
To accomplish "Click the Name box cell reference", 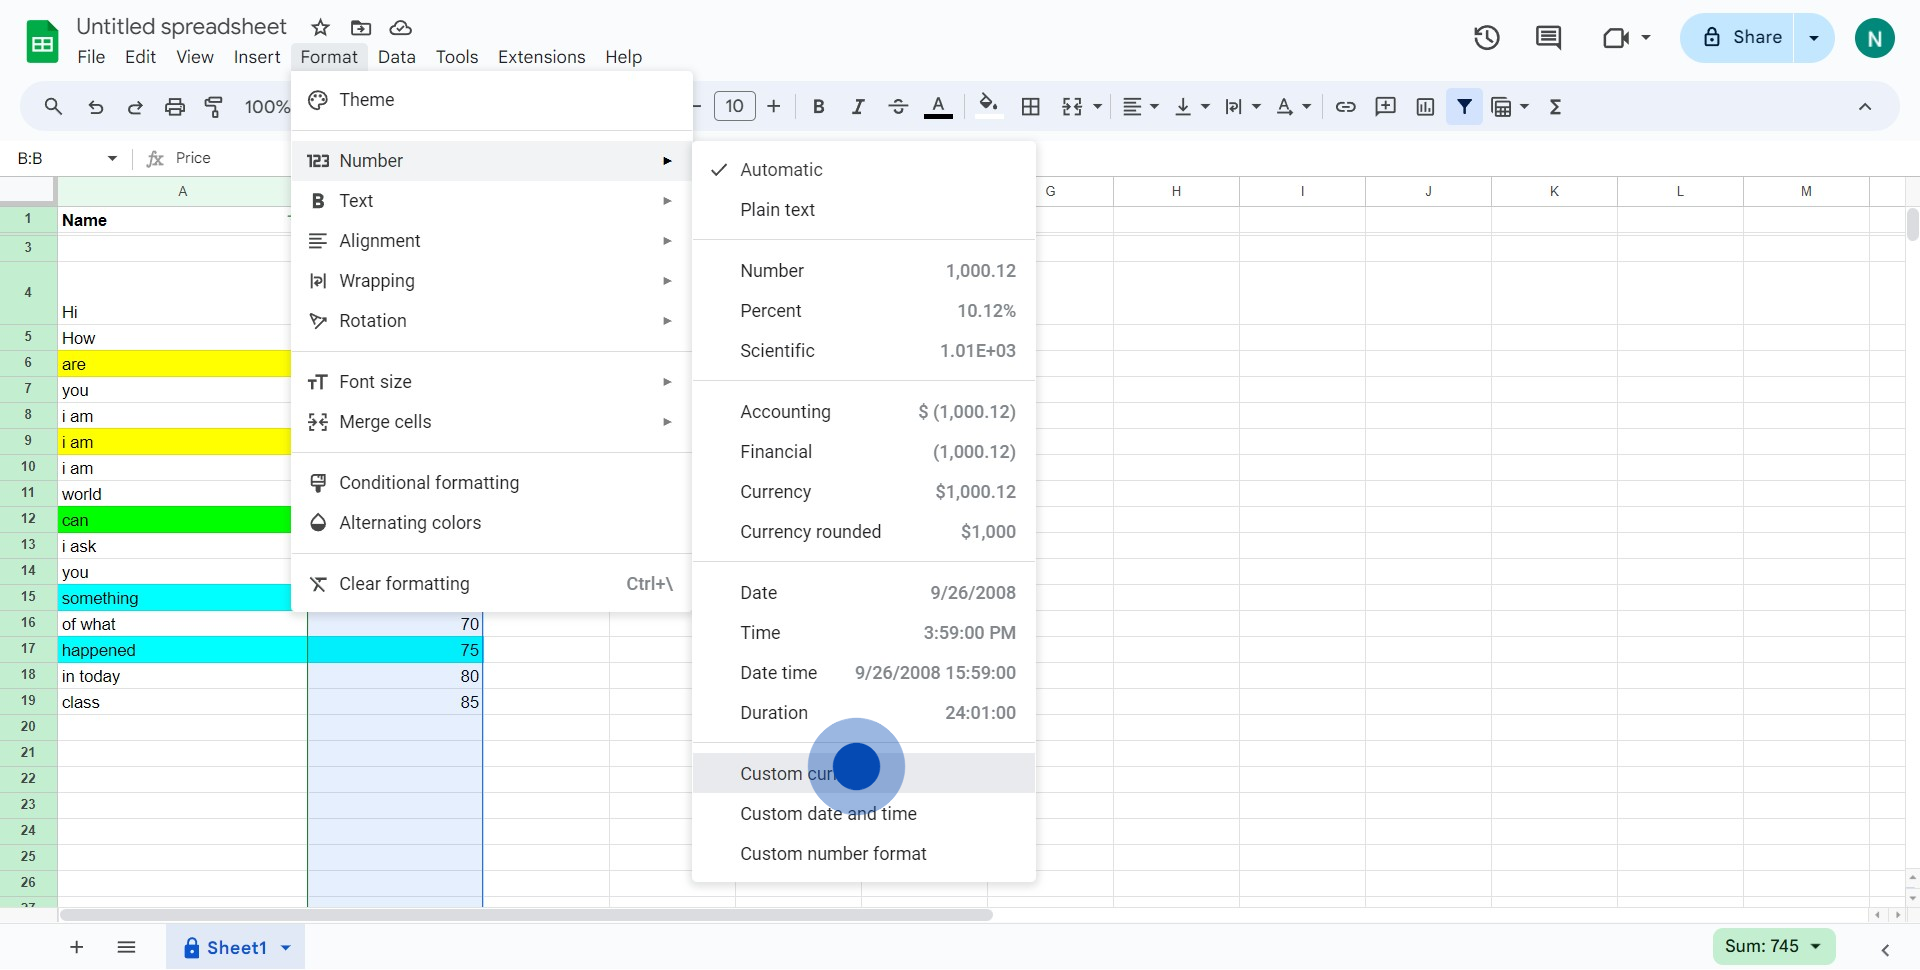I will pyautogui.click(x=58, y=158).
